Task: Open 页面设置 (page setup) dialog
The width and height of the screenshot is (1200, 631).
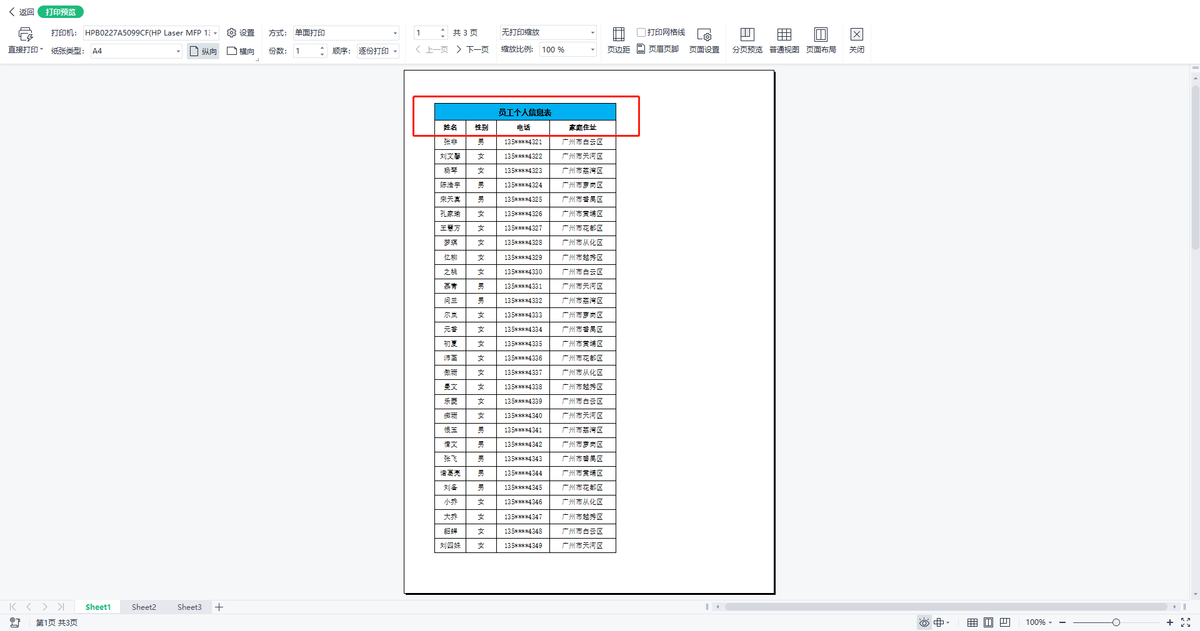Action: [x=703, y=40]
